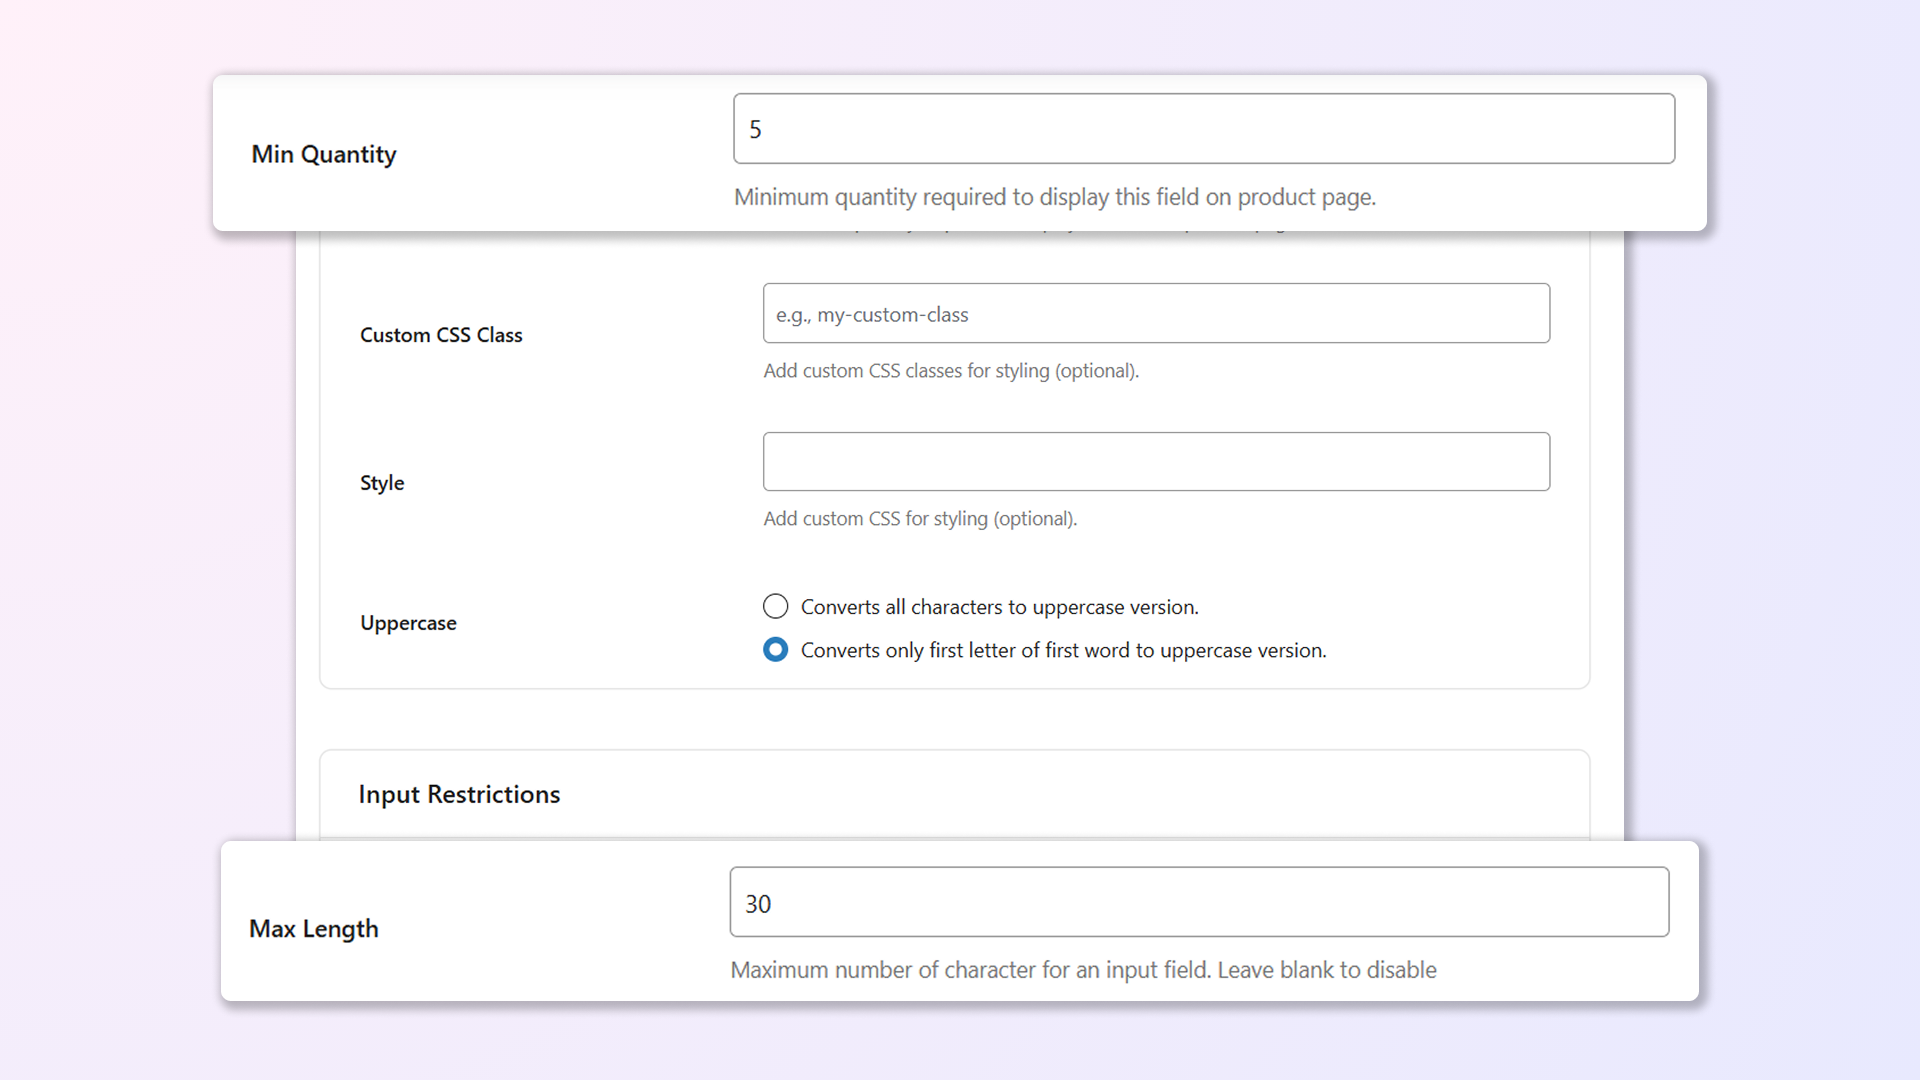1920x1080 pixels.
Task: Click the 'Leave blank to disable' help text
Action: 1326,970
